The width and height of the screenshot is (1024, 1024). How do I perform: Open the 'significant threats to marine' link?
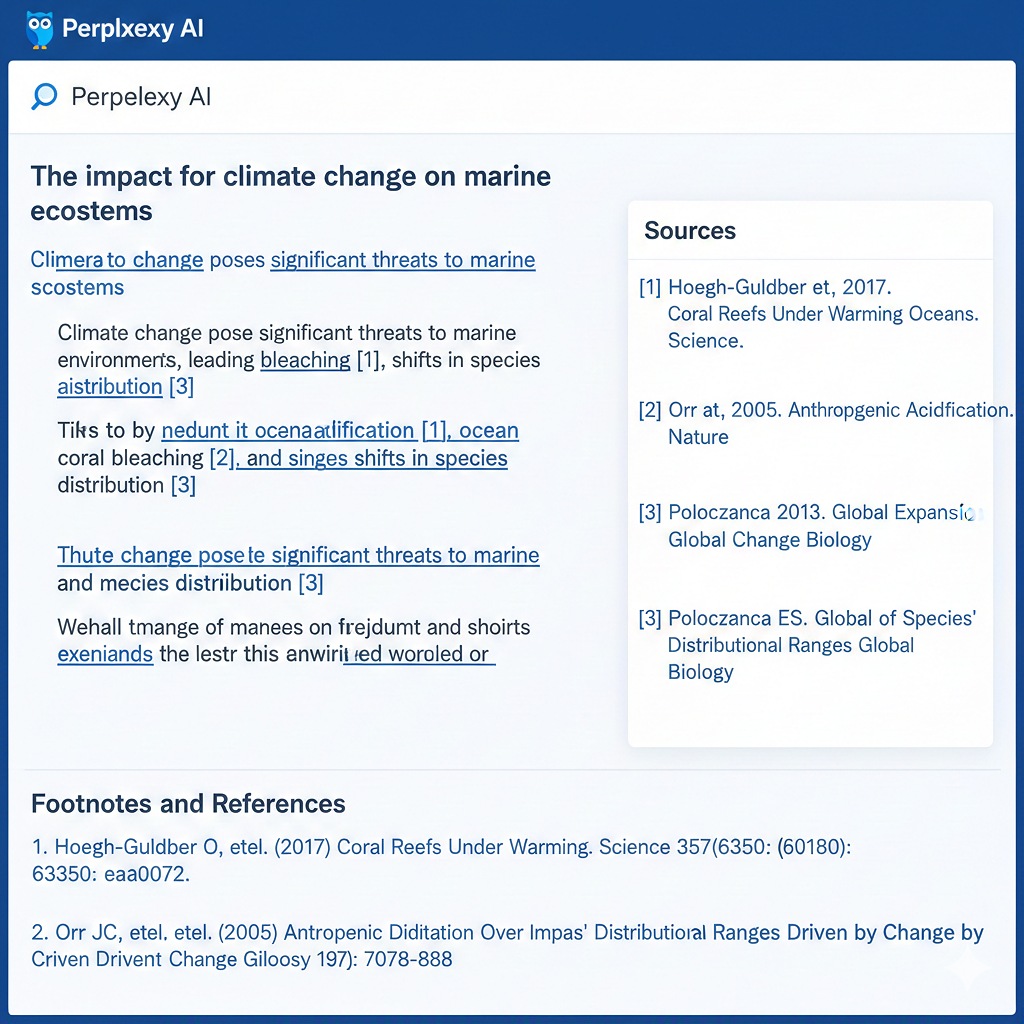[403, 260]
